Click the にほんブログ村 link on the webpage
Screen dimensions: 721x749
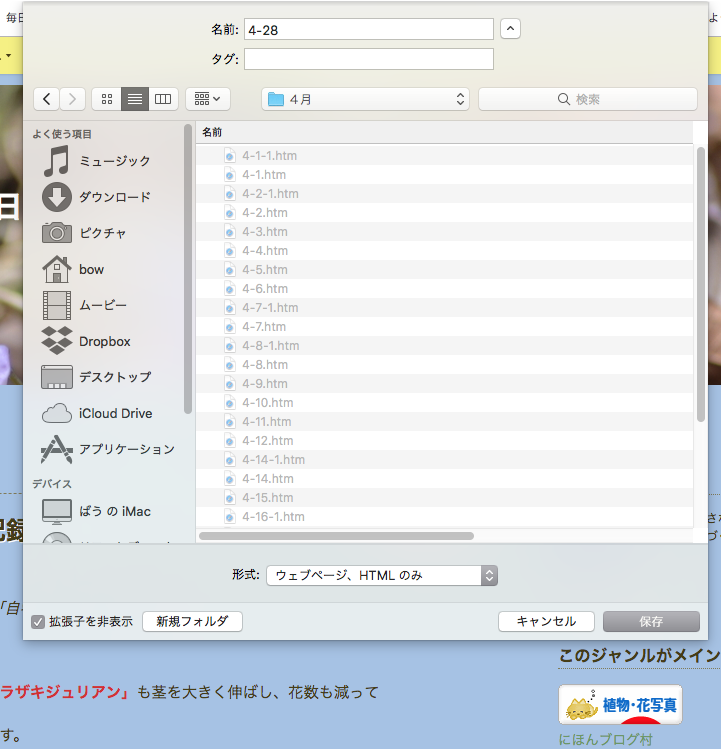point(605,739)
